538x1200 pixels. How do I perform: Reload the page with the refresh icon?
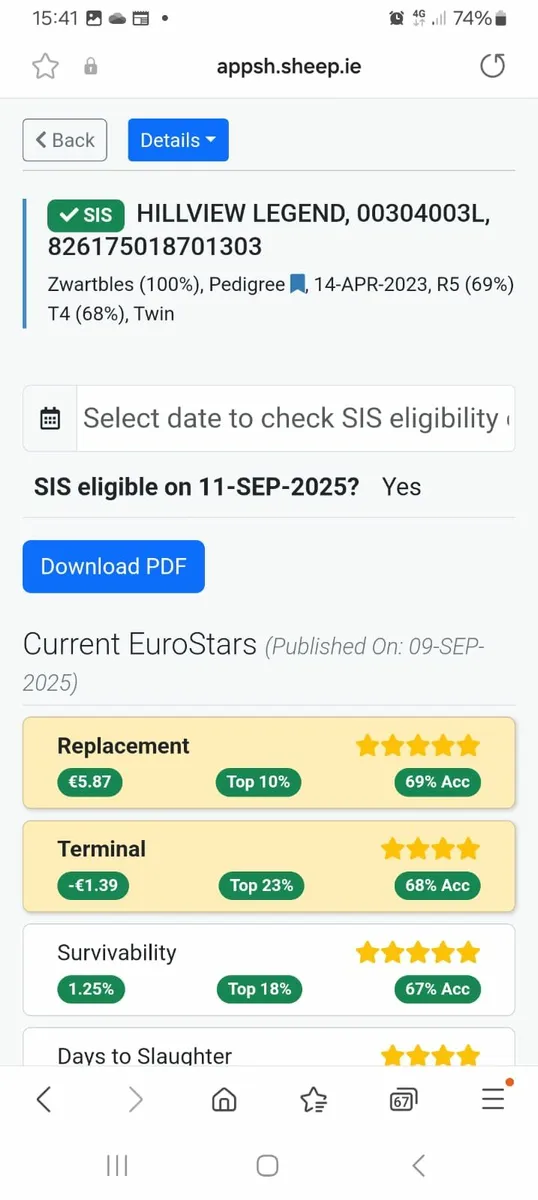click(x=493, y=67)
